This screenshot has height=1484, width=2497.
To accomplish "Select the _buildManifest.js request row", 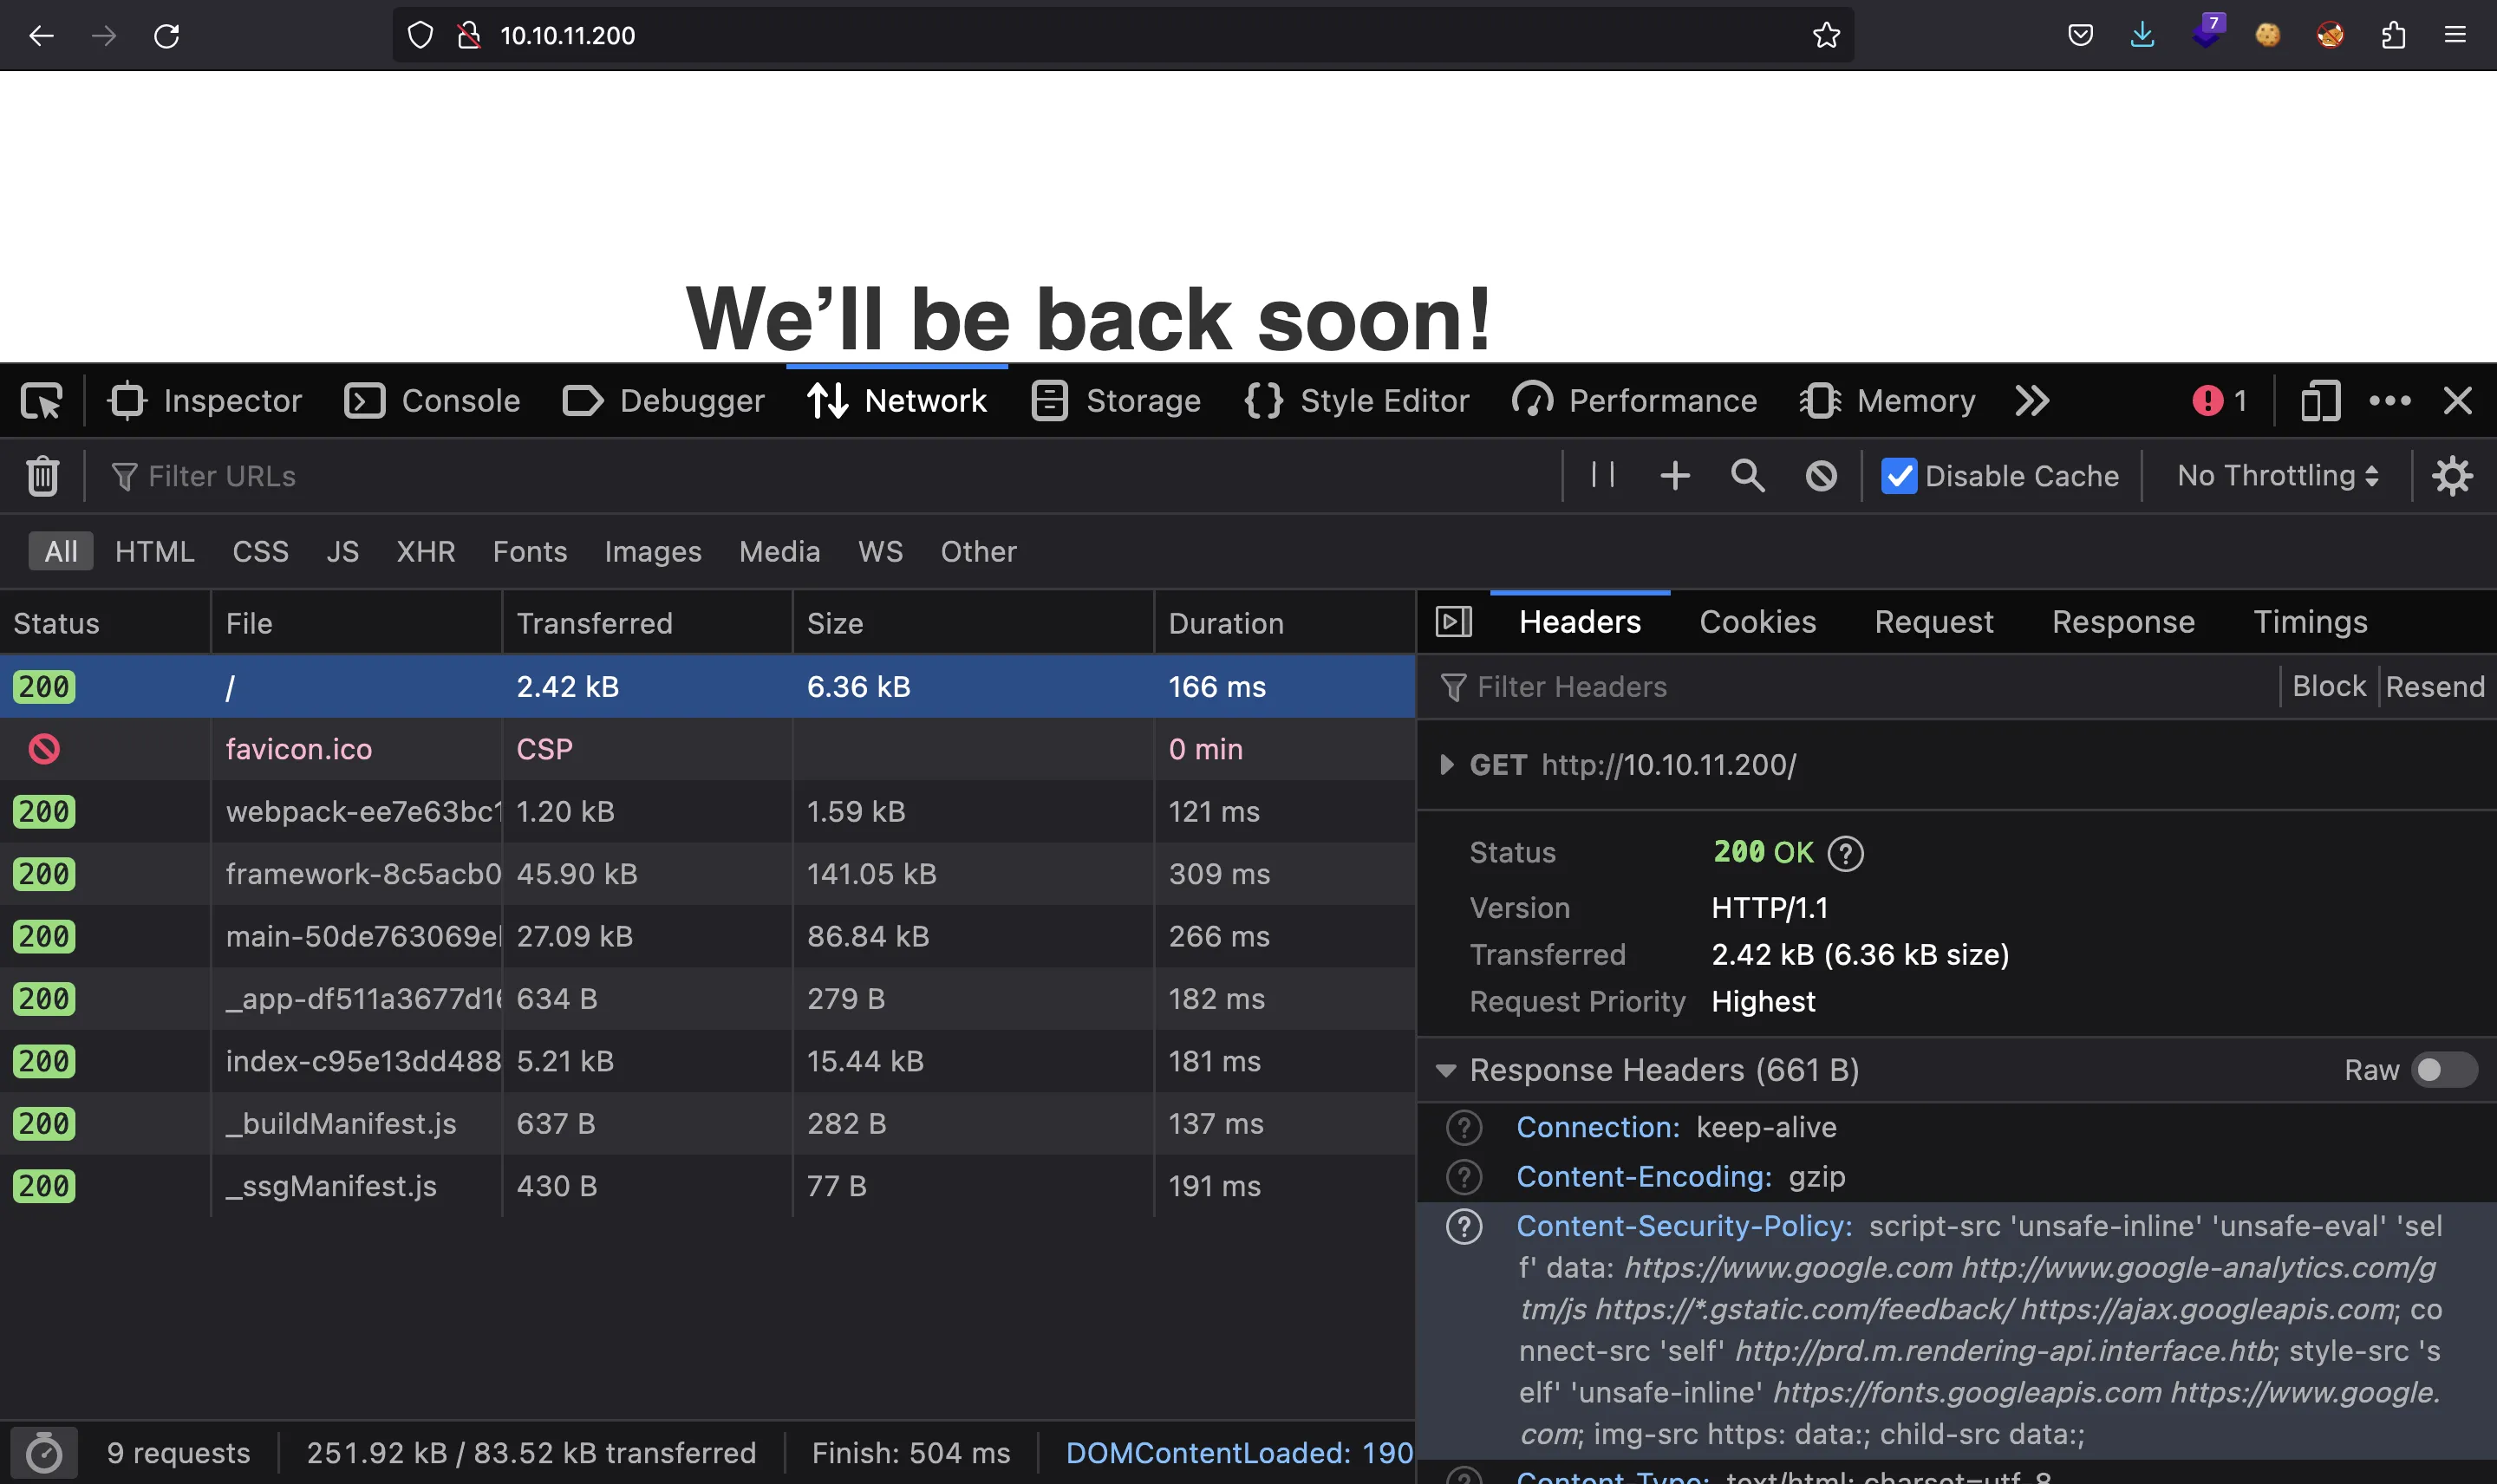I will (x=707, y=1124).
